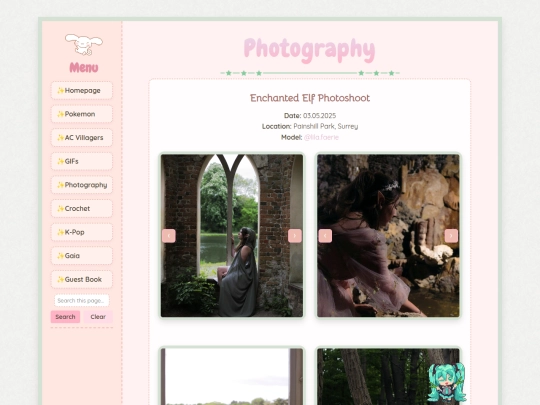
Task: Click the Search this page input field
Action: tap(82, 301)
